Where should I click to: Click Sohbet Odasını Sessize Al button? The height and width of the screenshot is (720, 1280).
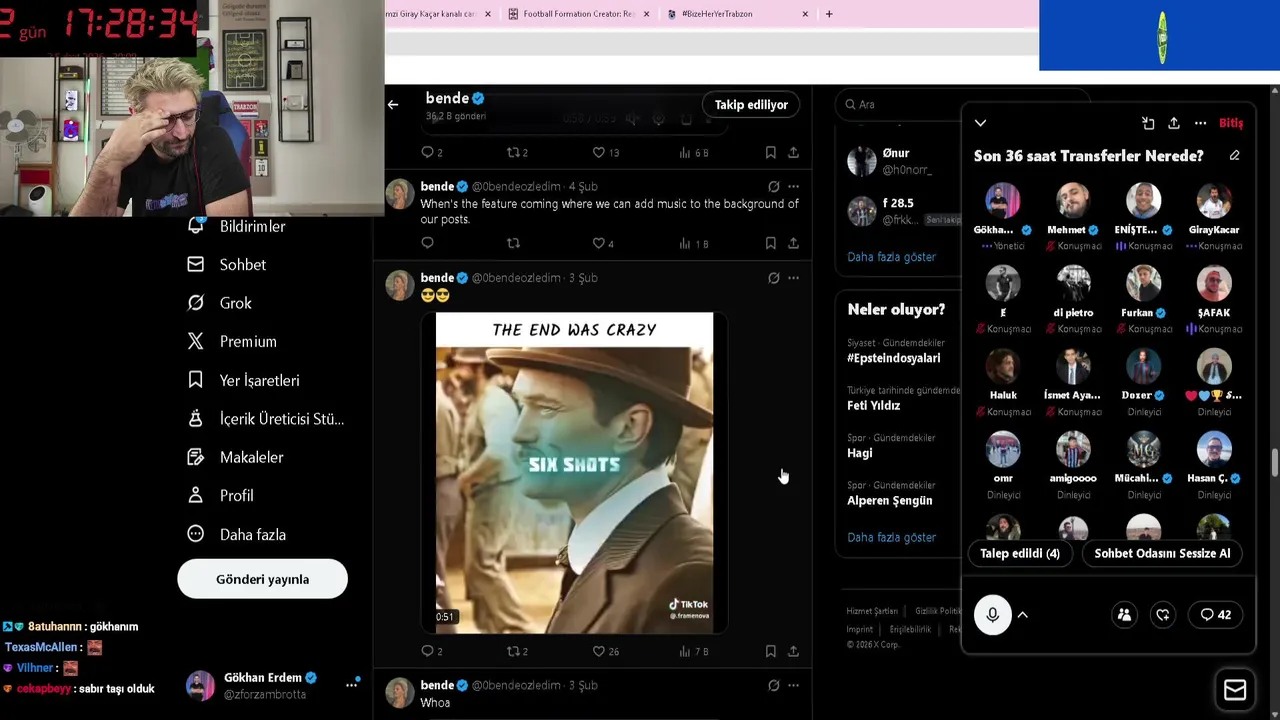point(1162,553)
